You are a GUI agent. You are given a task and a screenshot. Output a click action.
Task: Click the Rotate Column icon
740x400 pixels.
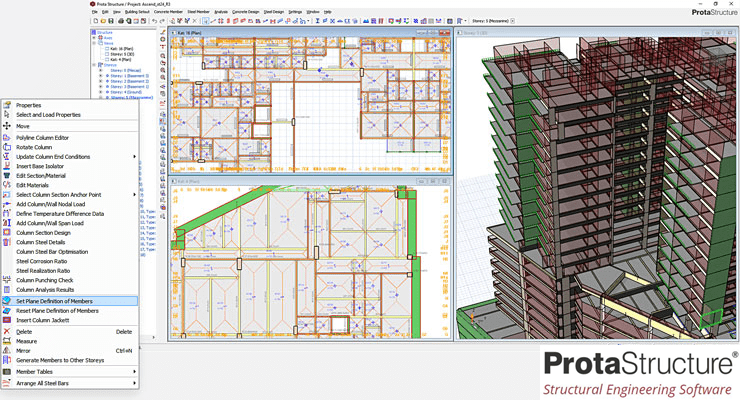pos(7,147)
